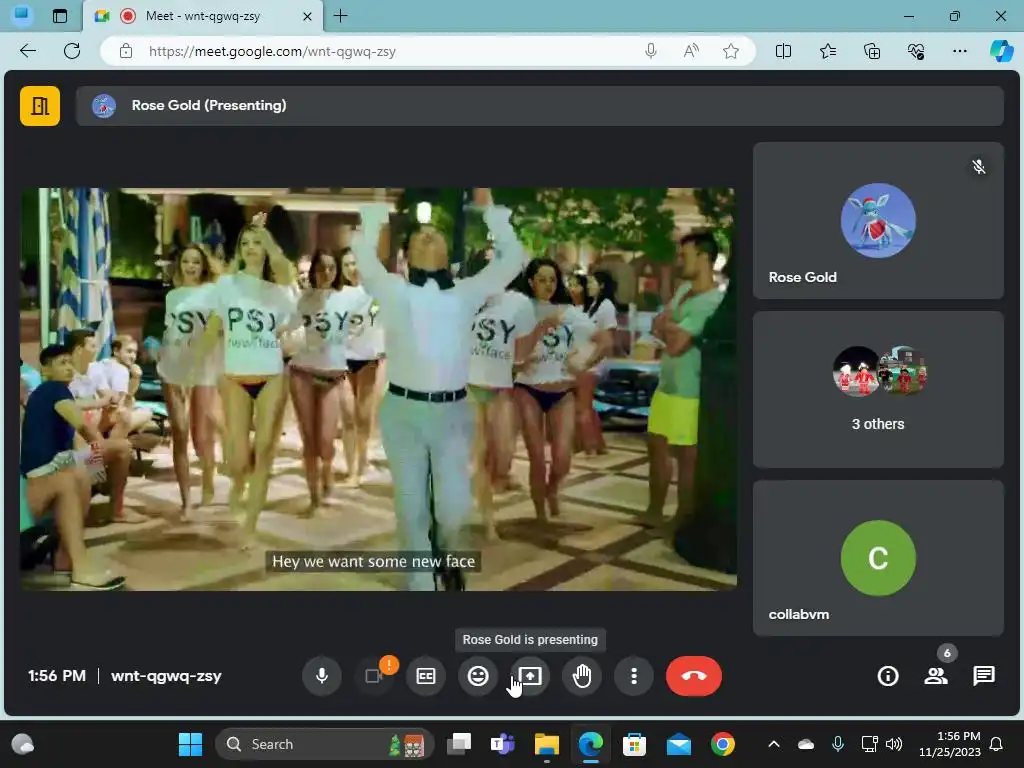Click the meeting code wnt-qgwq-zsy text
1024x768 pixels.
tap(166, 676)
